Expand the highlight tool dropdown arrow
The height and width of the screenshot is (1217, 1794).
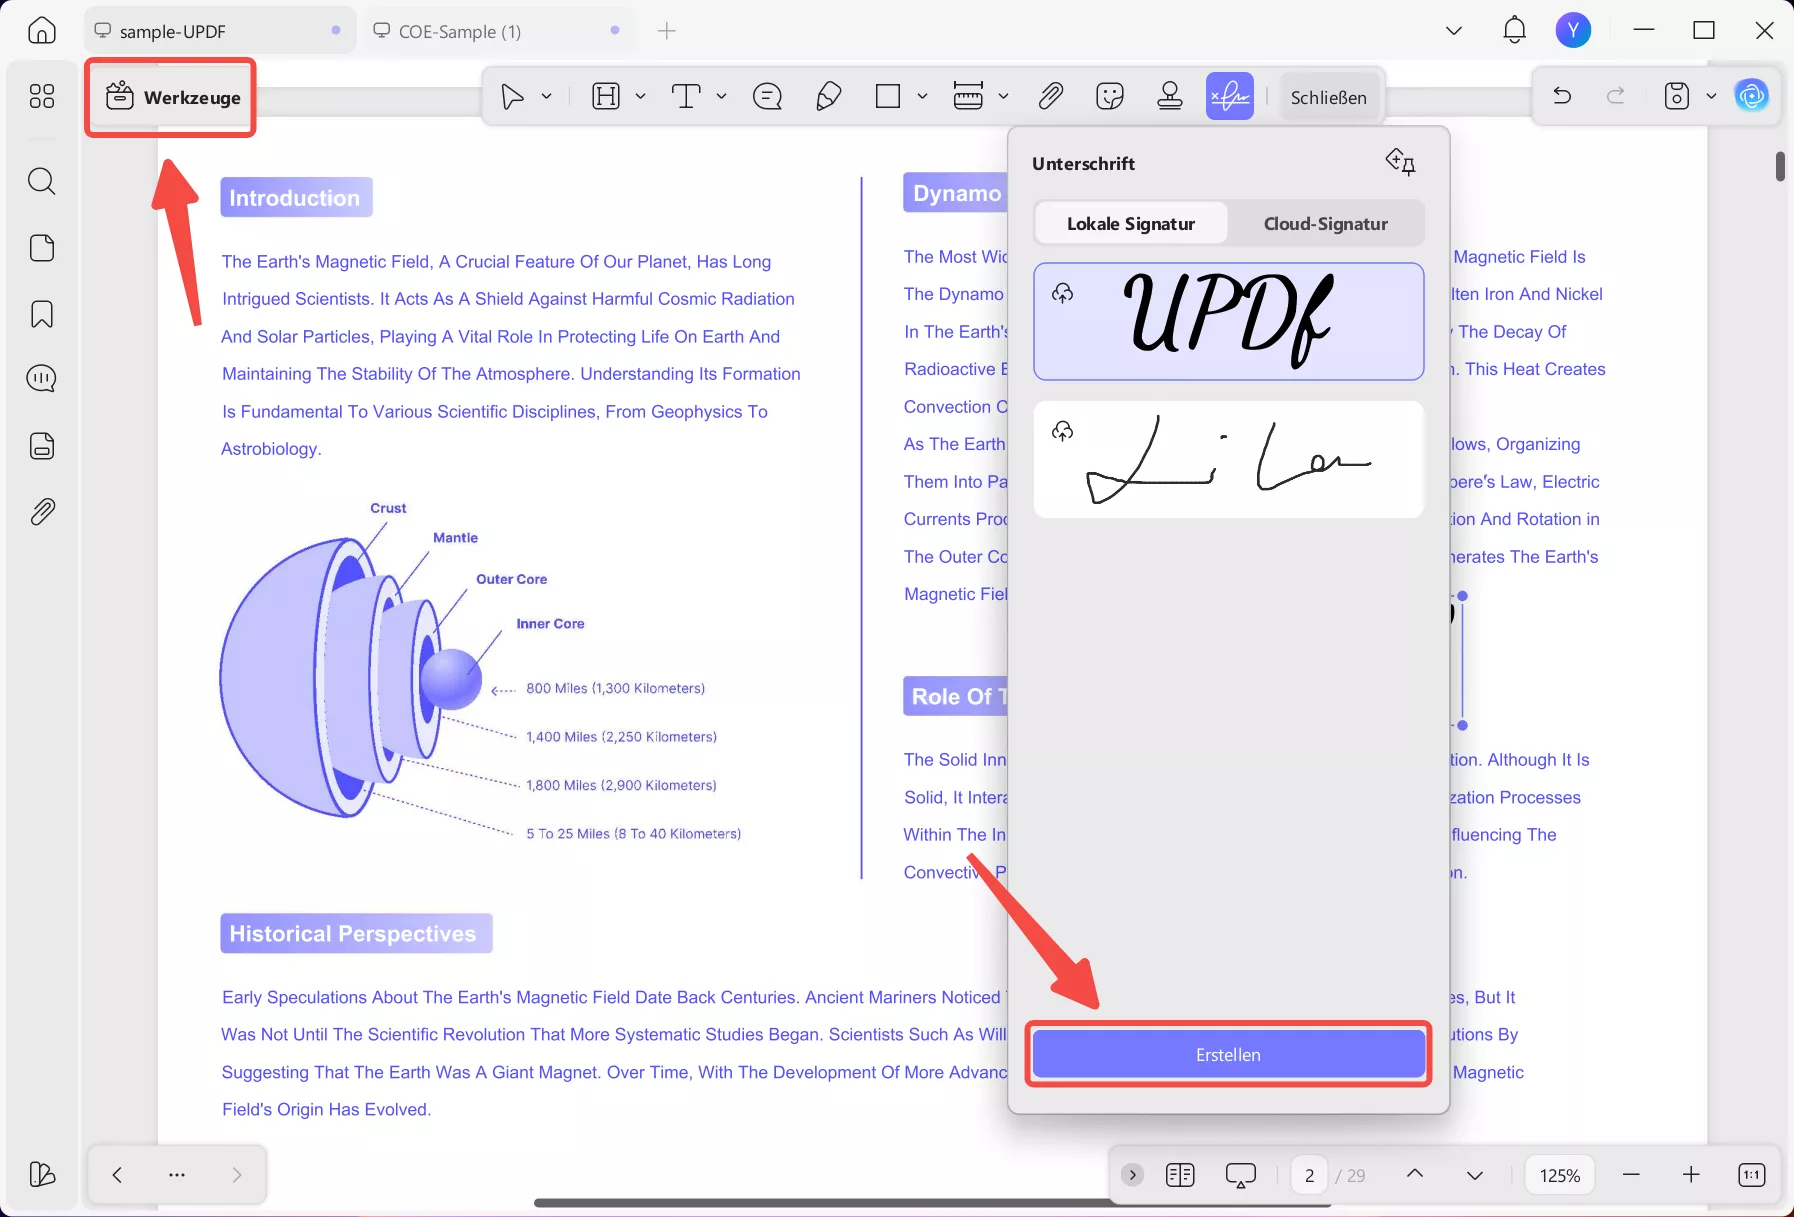[x=640, y=97]
